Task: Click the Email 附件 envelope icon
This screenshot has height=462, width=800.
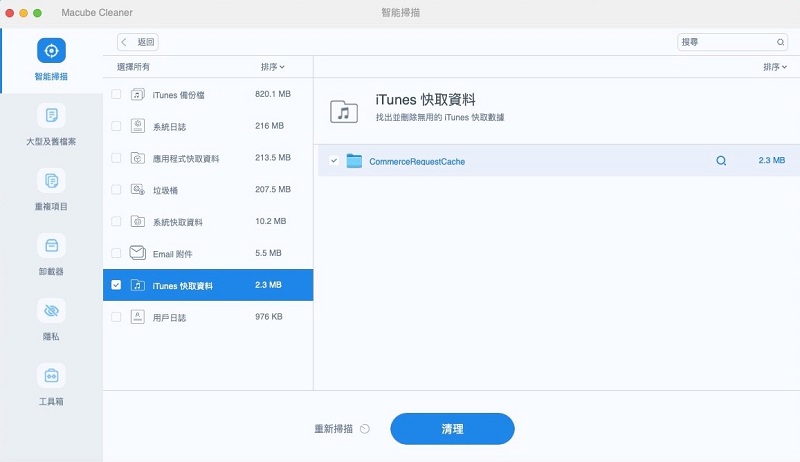Action: point(137,253)
